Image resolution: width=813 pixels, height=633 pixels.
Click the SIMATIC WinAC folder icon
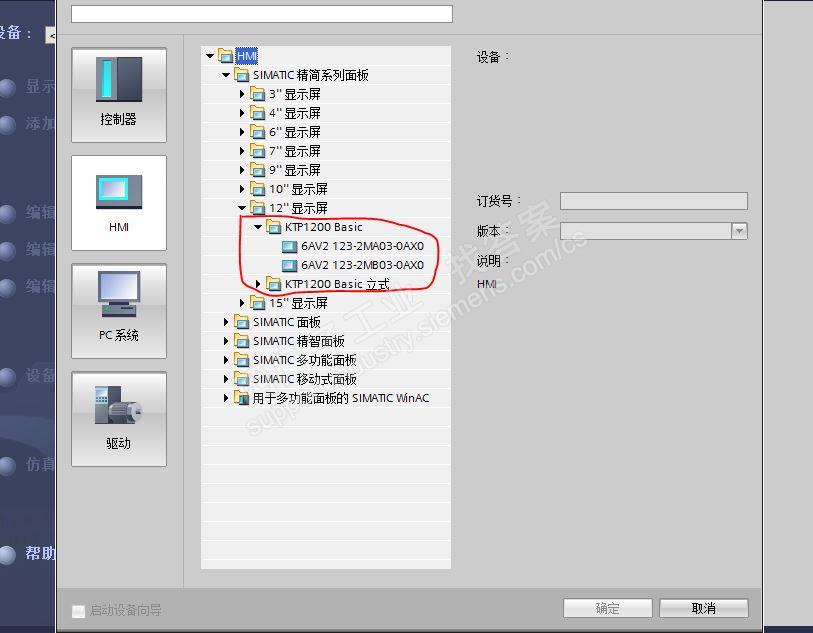click(242, 398)
